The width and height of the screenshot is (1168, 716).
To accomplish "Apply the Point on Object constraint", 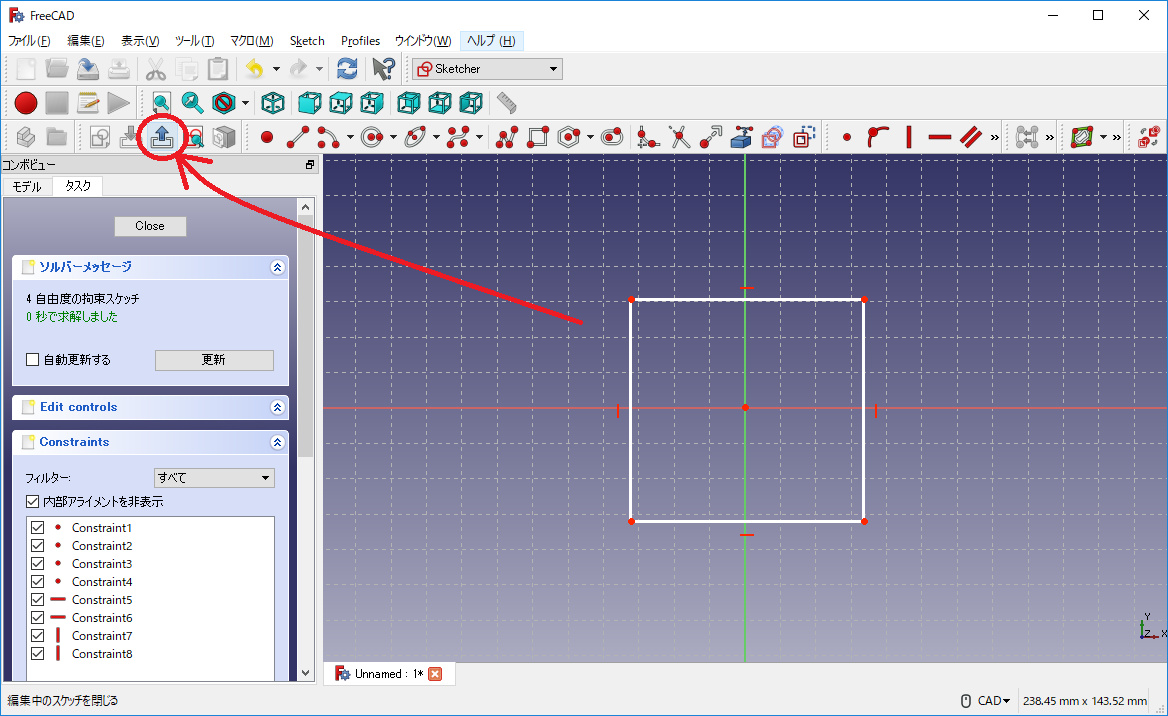I will tap(878, 137).
